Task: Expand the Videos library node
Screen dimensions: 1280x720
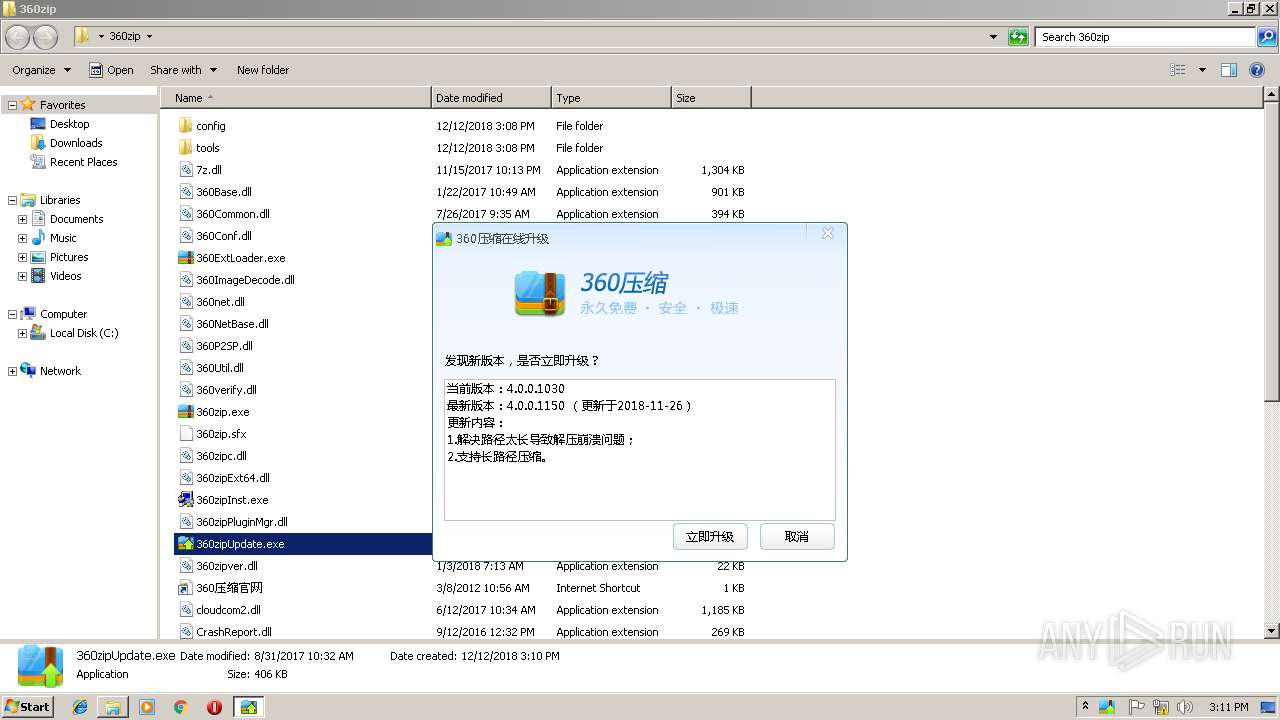Action: [22, 276]
